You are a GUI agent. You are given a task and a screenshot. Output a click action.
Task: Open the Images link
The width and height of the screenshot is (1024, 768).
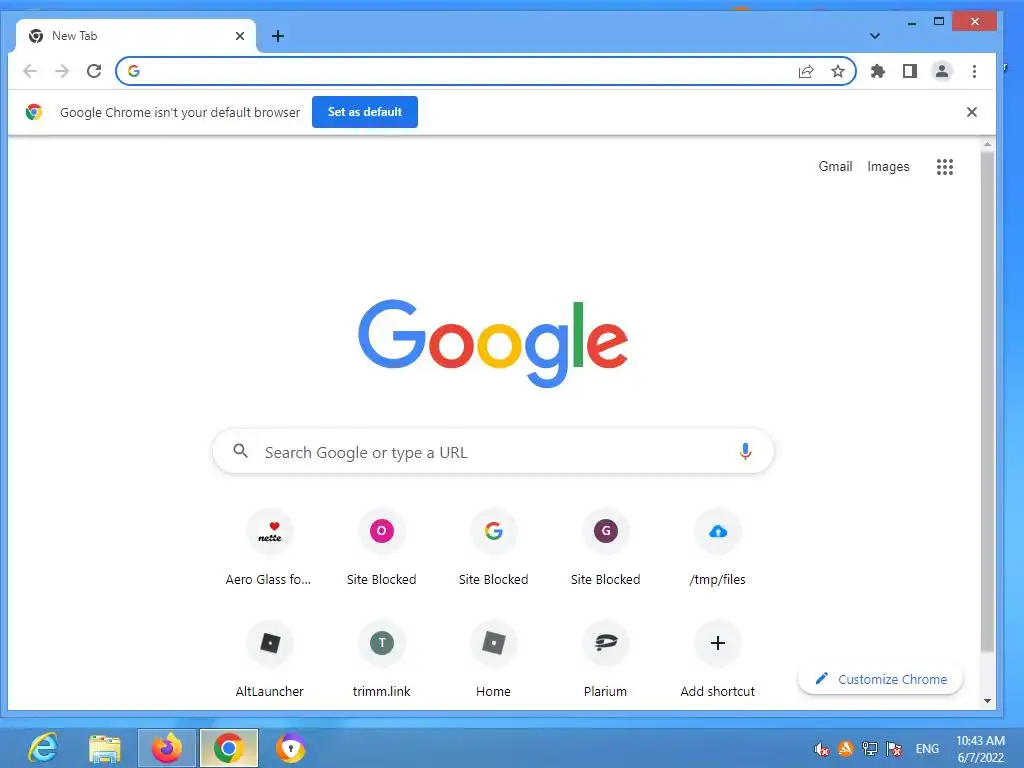coord(888,167)
